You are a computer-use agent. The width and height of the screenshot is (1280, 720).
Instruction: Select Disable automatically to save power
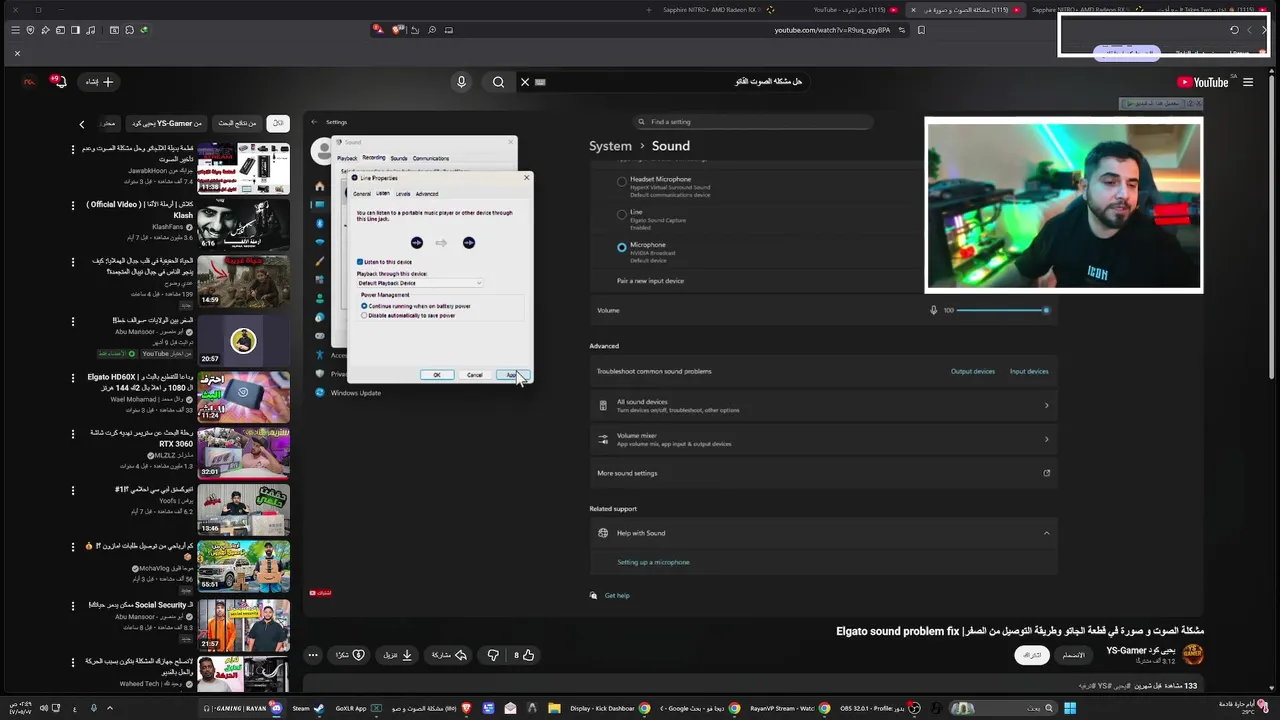click(364, 315)
